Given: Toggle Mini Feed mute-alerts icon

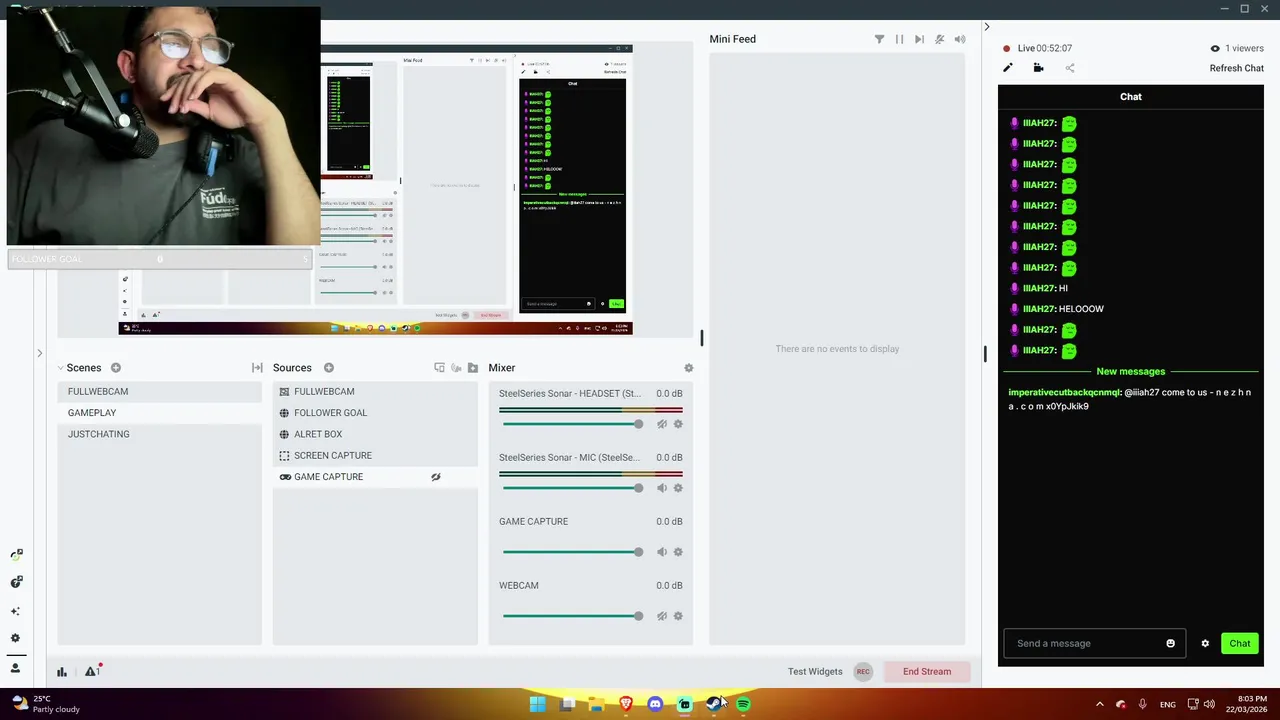Looking at the screenshot, I should tap(939, 39).
